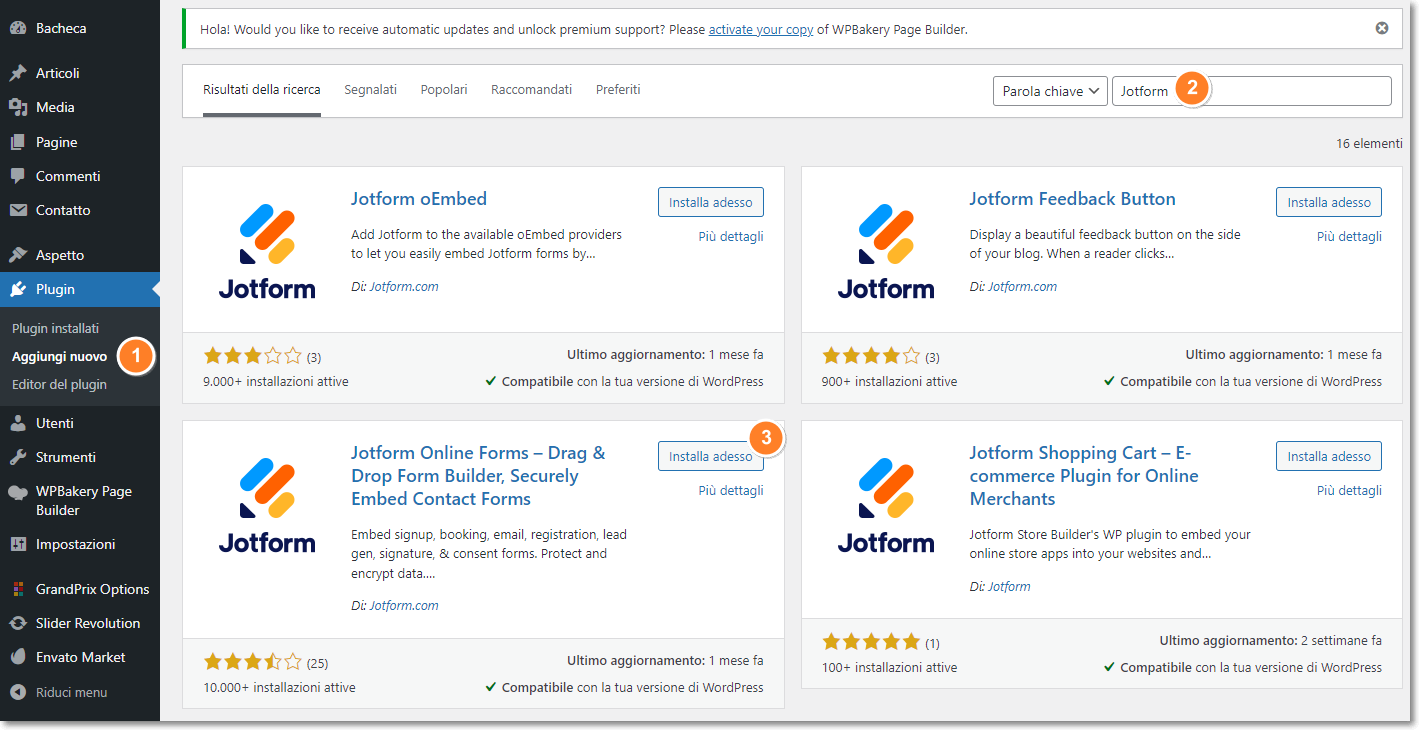
Task: Switch to the Risultati della ricerca tab
Action: [262, 90]
